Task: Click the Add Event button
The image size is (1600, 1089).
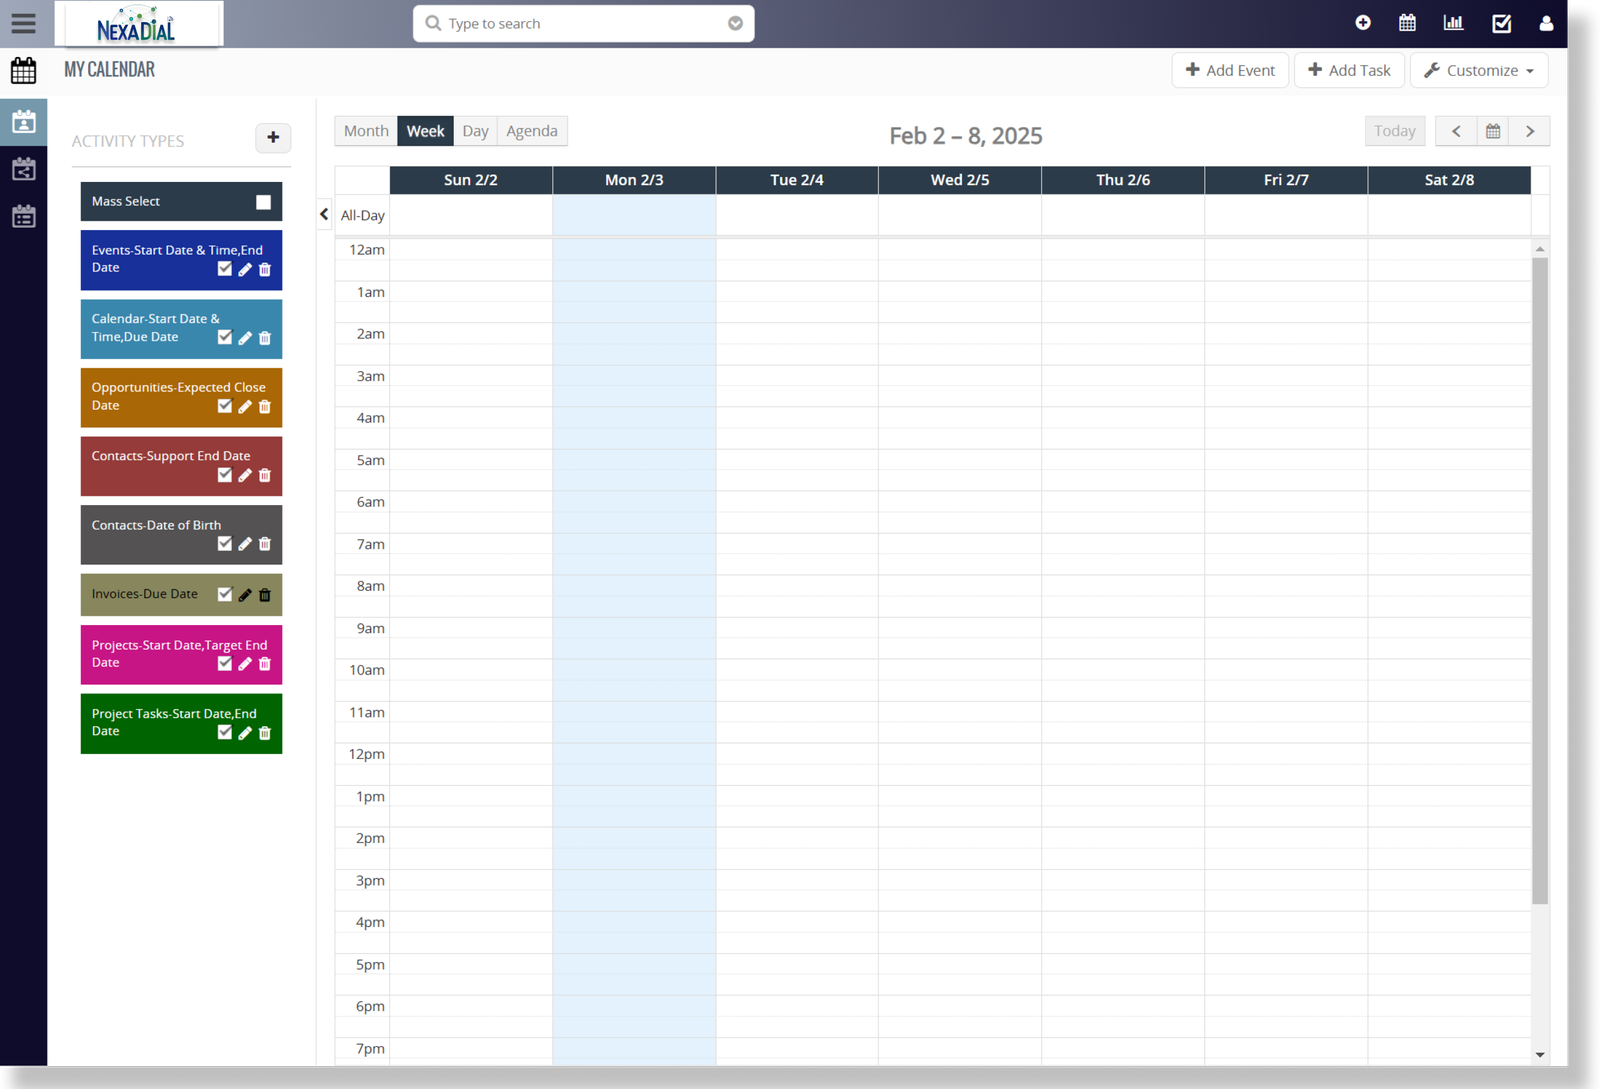Action: pyautogui.click(x=1230, y=70)
